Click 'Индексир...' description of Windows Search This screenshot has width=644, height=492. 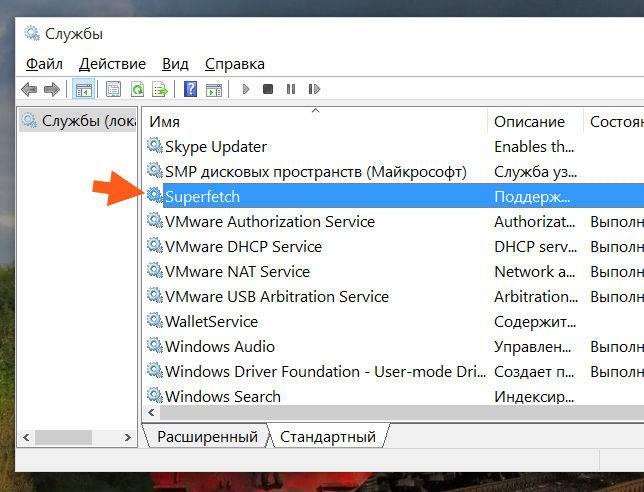(534, 397)
